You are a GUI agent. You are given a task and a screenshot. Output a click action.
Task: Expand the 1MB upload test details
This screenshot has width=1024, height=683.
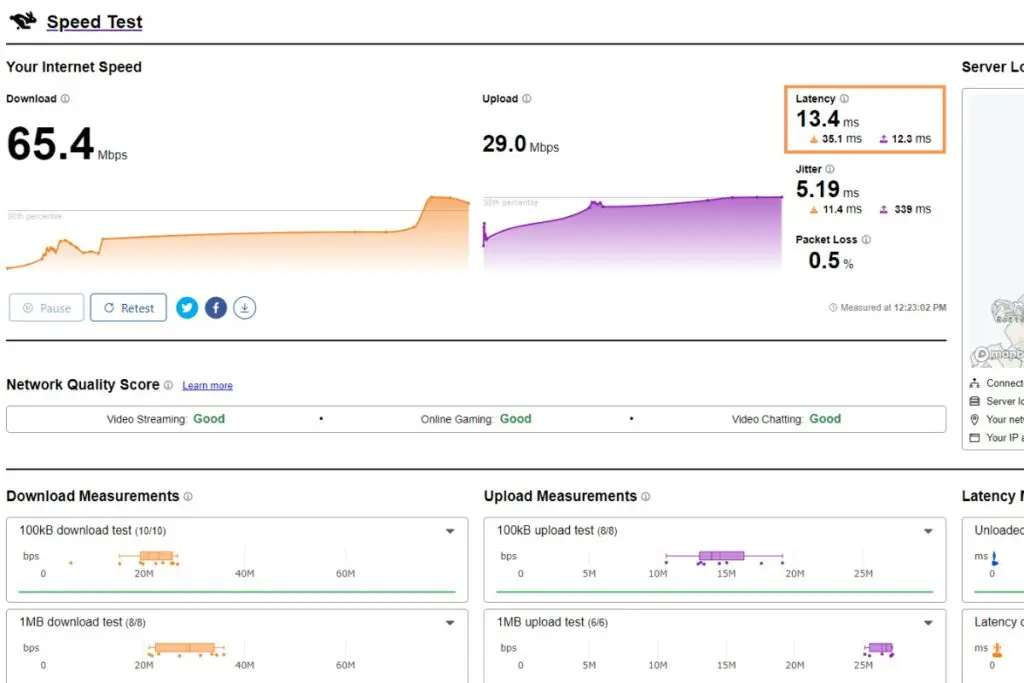pos(926,622)
